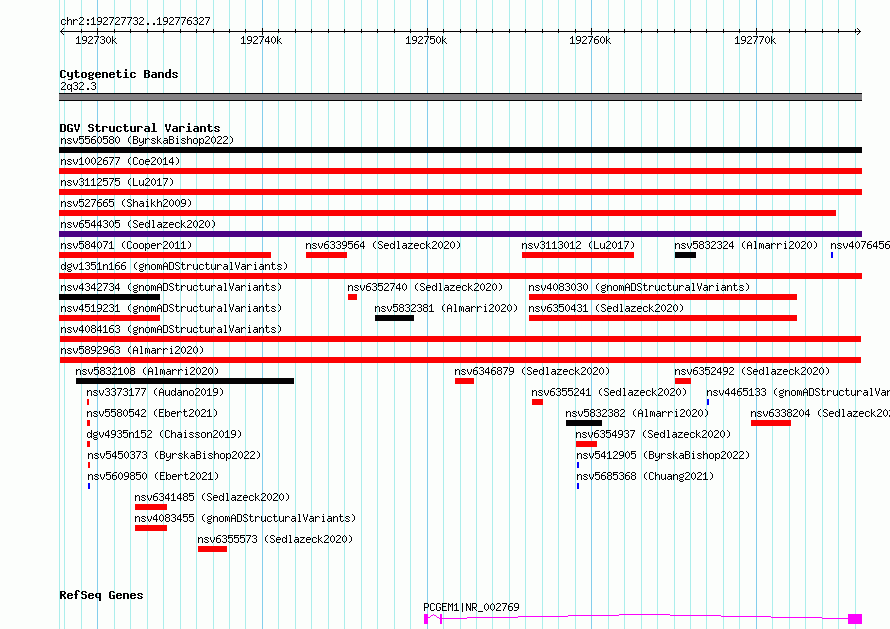Viewport: 890px width, 629px height.
Task: Click nsv527665 (Shaikh2009) variant label
Action: point(126,203)
